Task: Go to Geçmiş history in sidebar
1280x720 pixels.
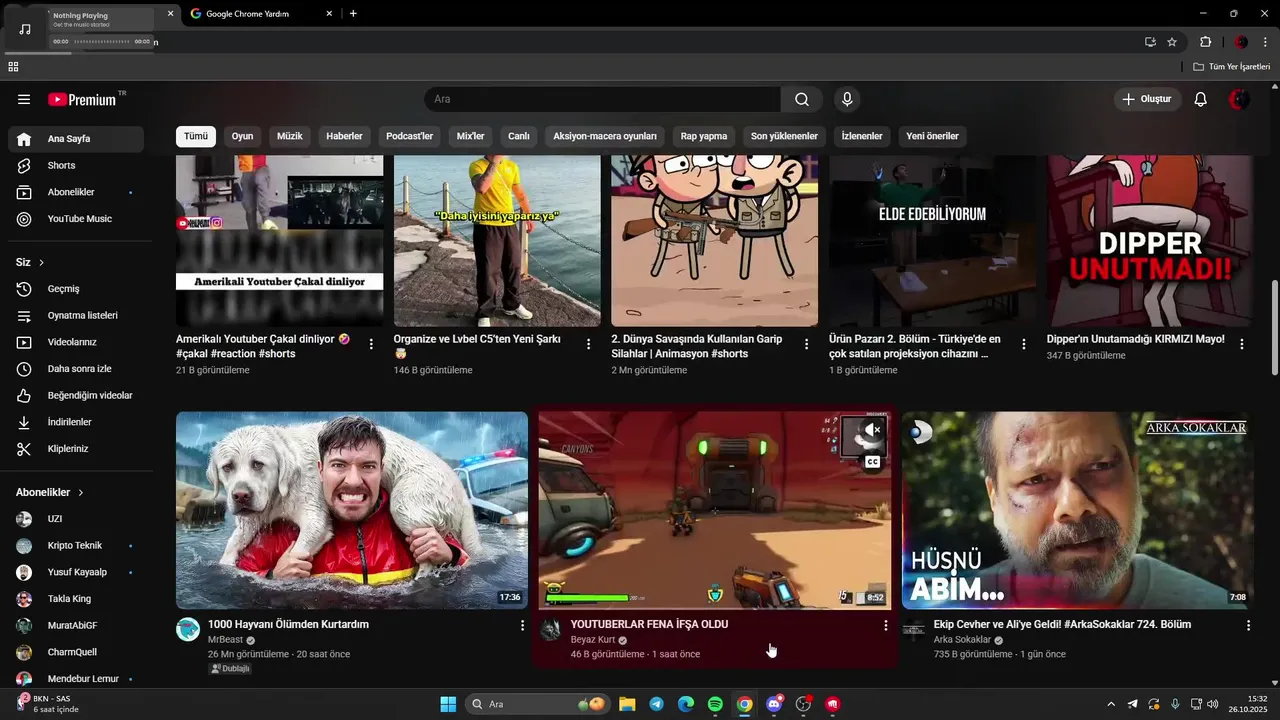Action: 76,289
